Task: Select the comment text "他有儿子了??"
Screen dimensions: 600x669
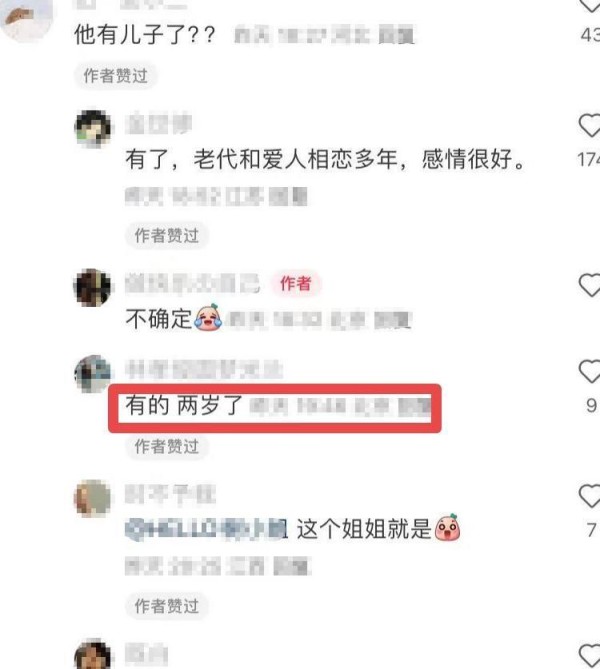Action: click(x=145, y=35)
